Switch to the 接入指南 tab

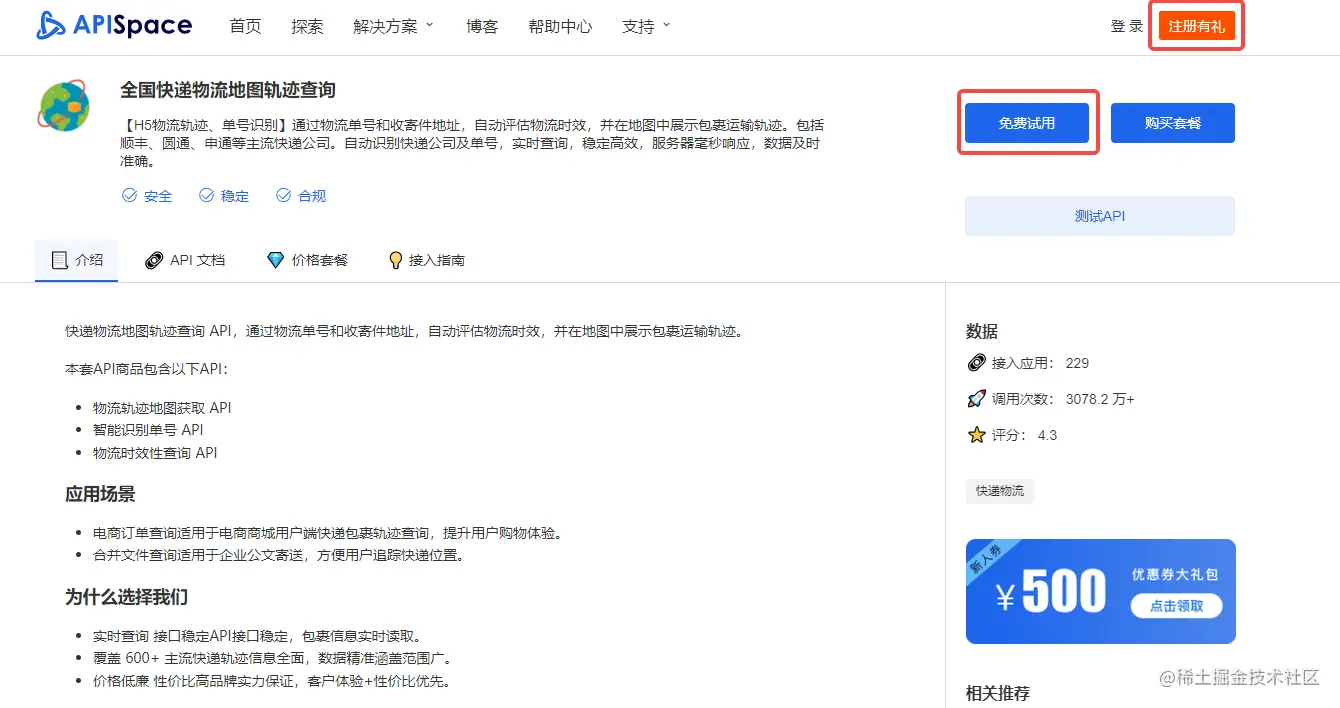pos(426,260)
